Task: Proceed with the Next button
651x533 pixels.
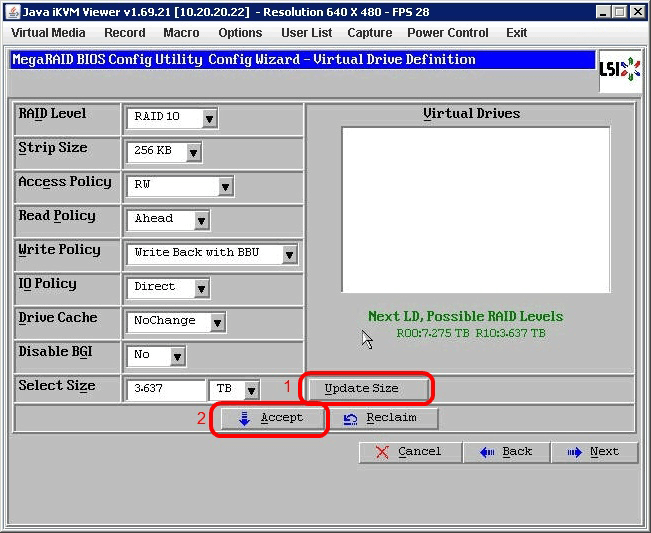Action: 593,452
